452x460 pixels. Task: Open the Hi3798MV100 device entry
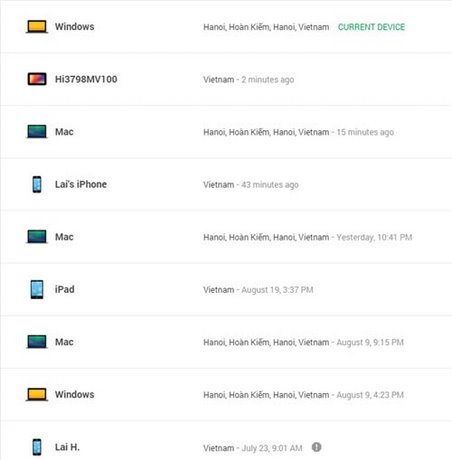click(226, 79)
